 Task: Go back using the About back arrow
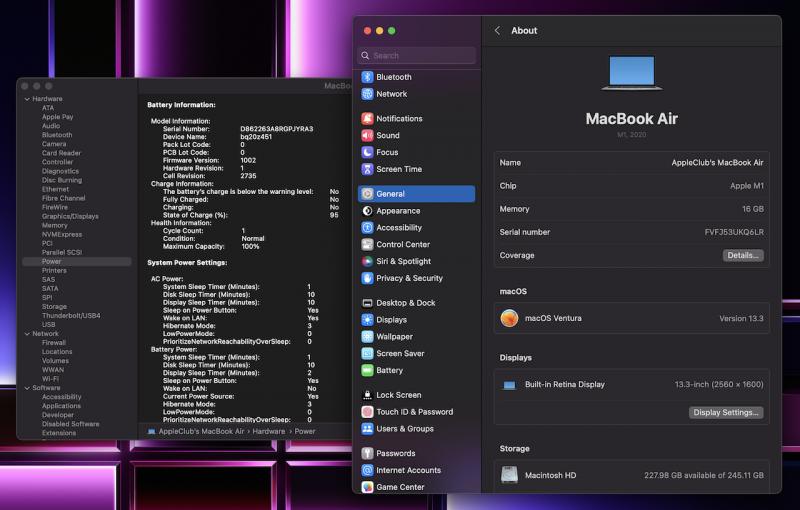pyautogui.click(x=497, y=31)
